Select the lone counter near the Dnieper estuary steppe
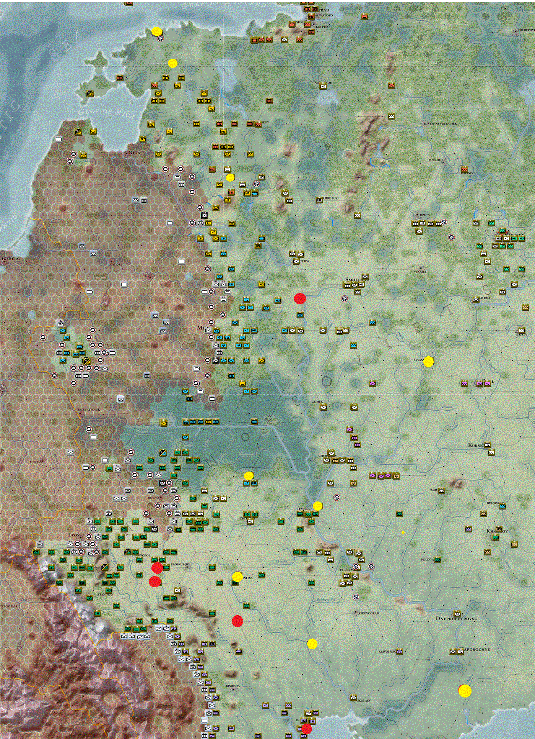The width and height of the screenshot is (535, 739). [354, 698]
